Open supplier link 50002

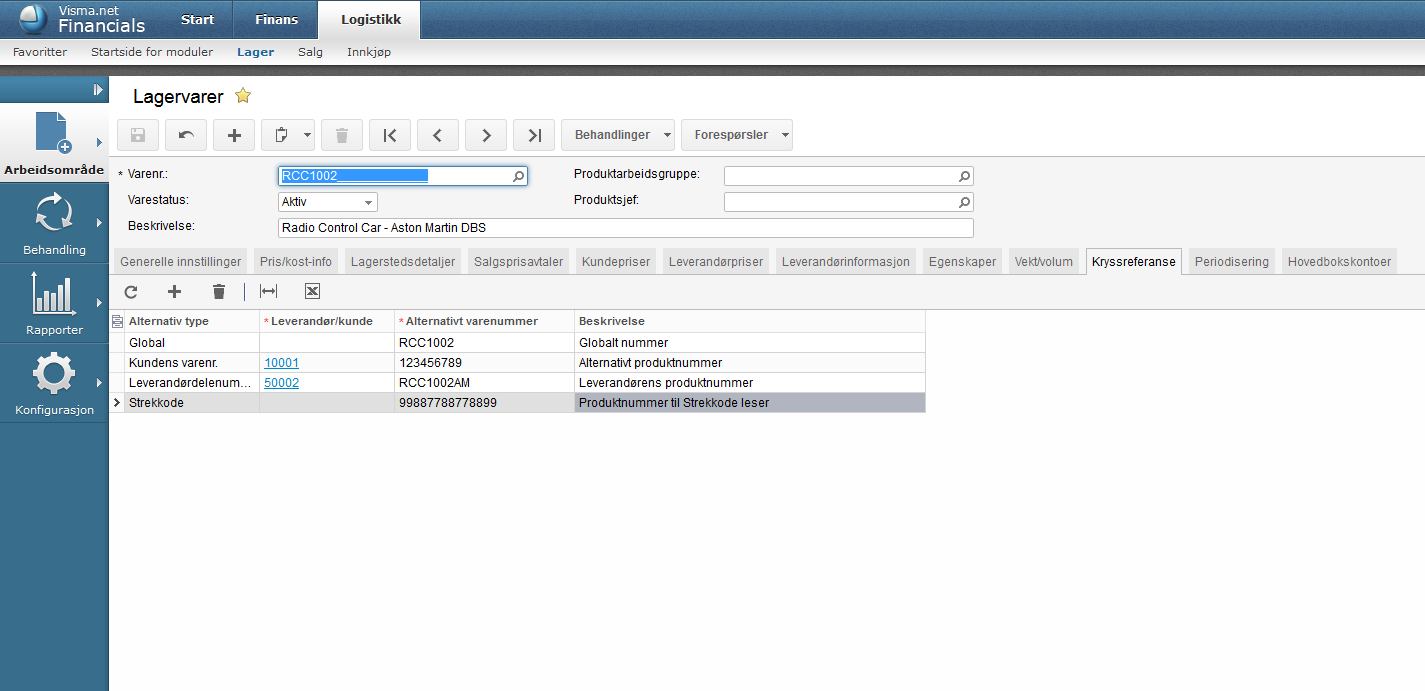point(281,383)
